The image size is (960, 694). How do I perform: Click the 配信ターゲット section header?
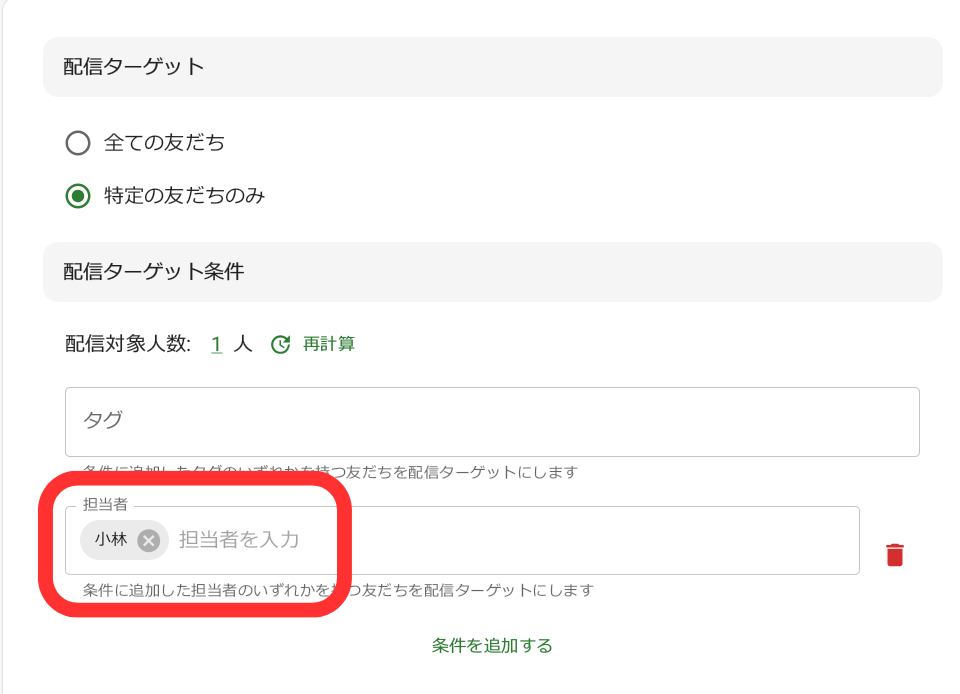(134, 67)
